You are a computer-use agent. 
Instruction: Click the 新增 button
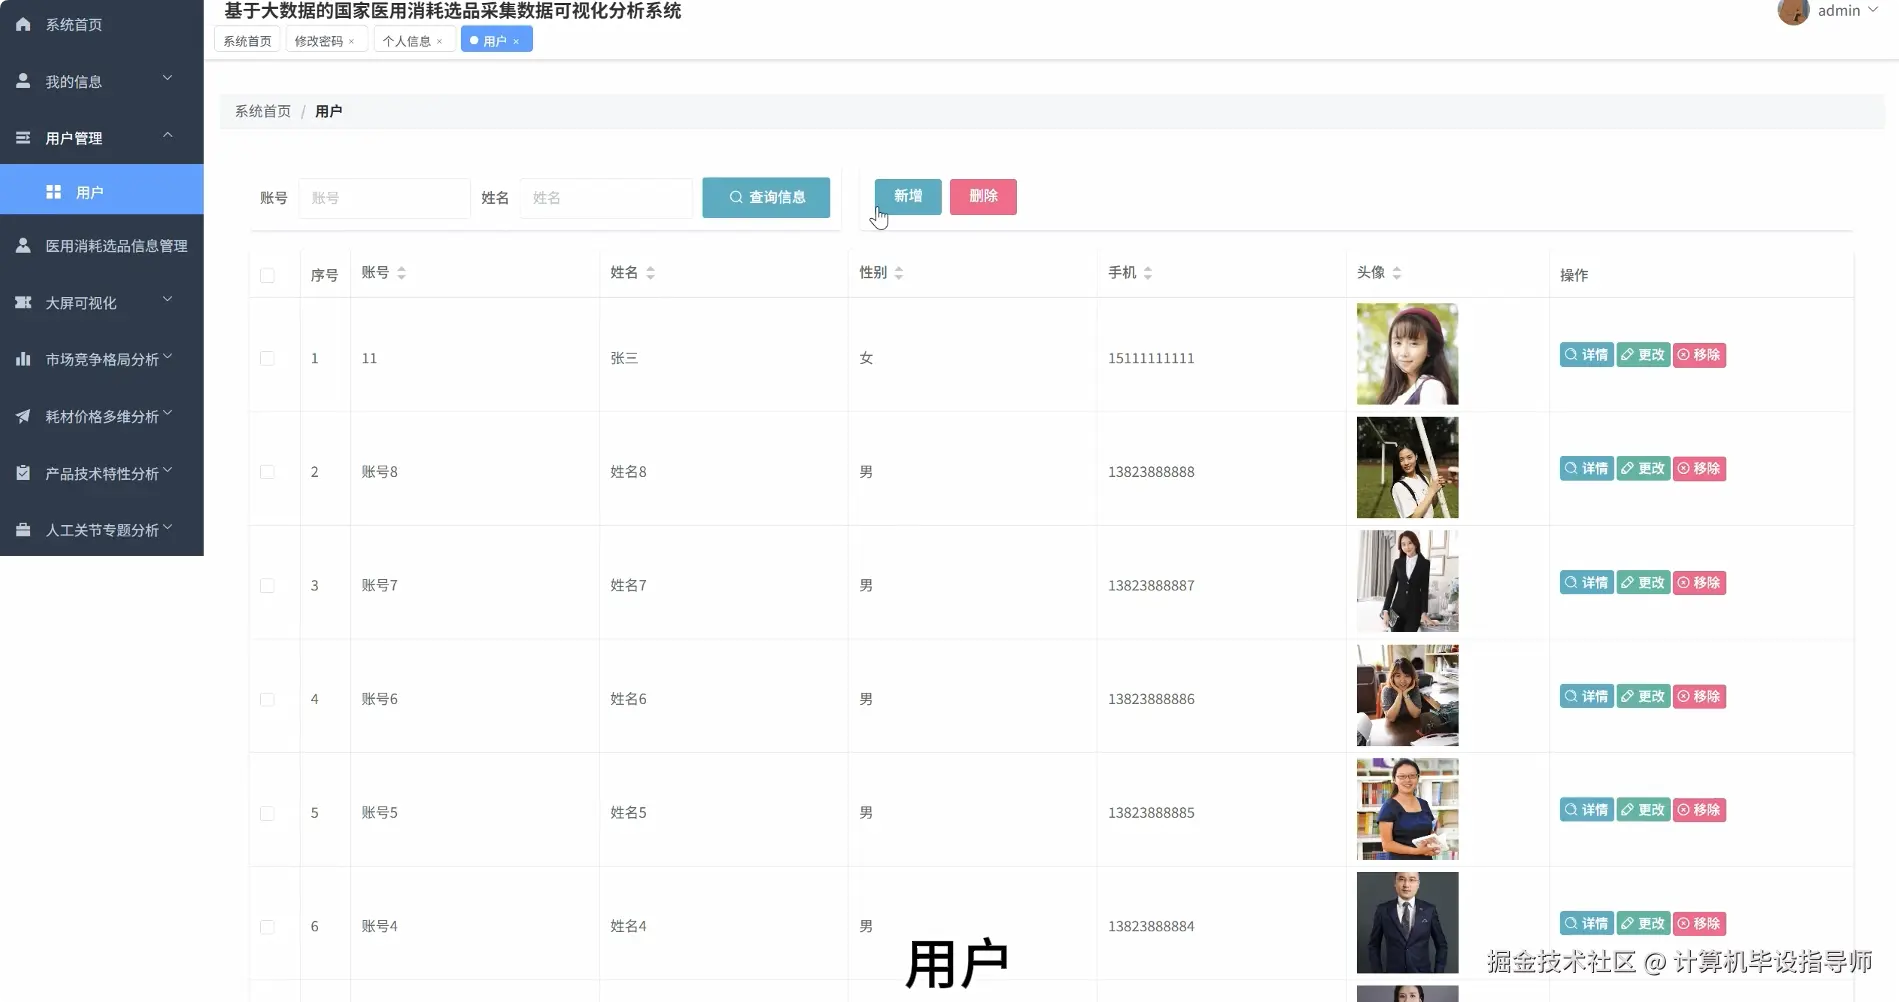pos(908,196)
